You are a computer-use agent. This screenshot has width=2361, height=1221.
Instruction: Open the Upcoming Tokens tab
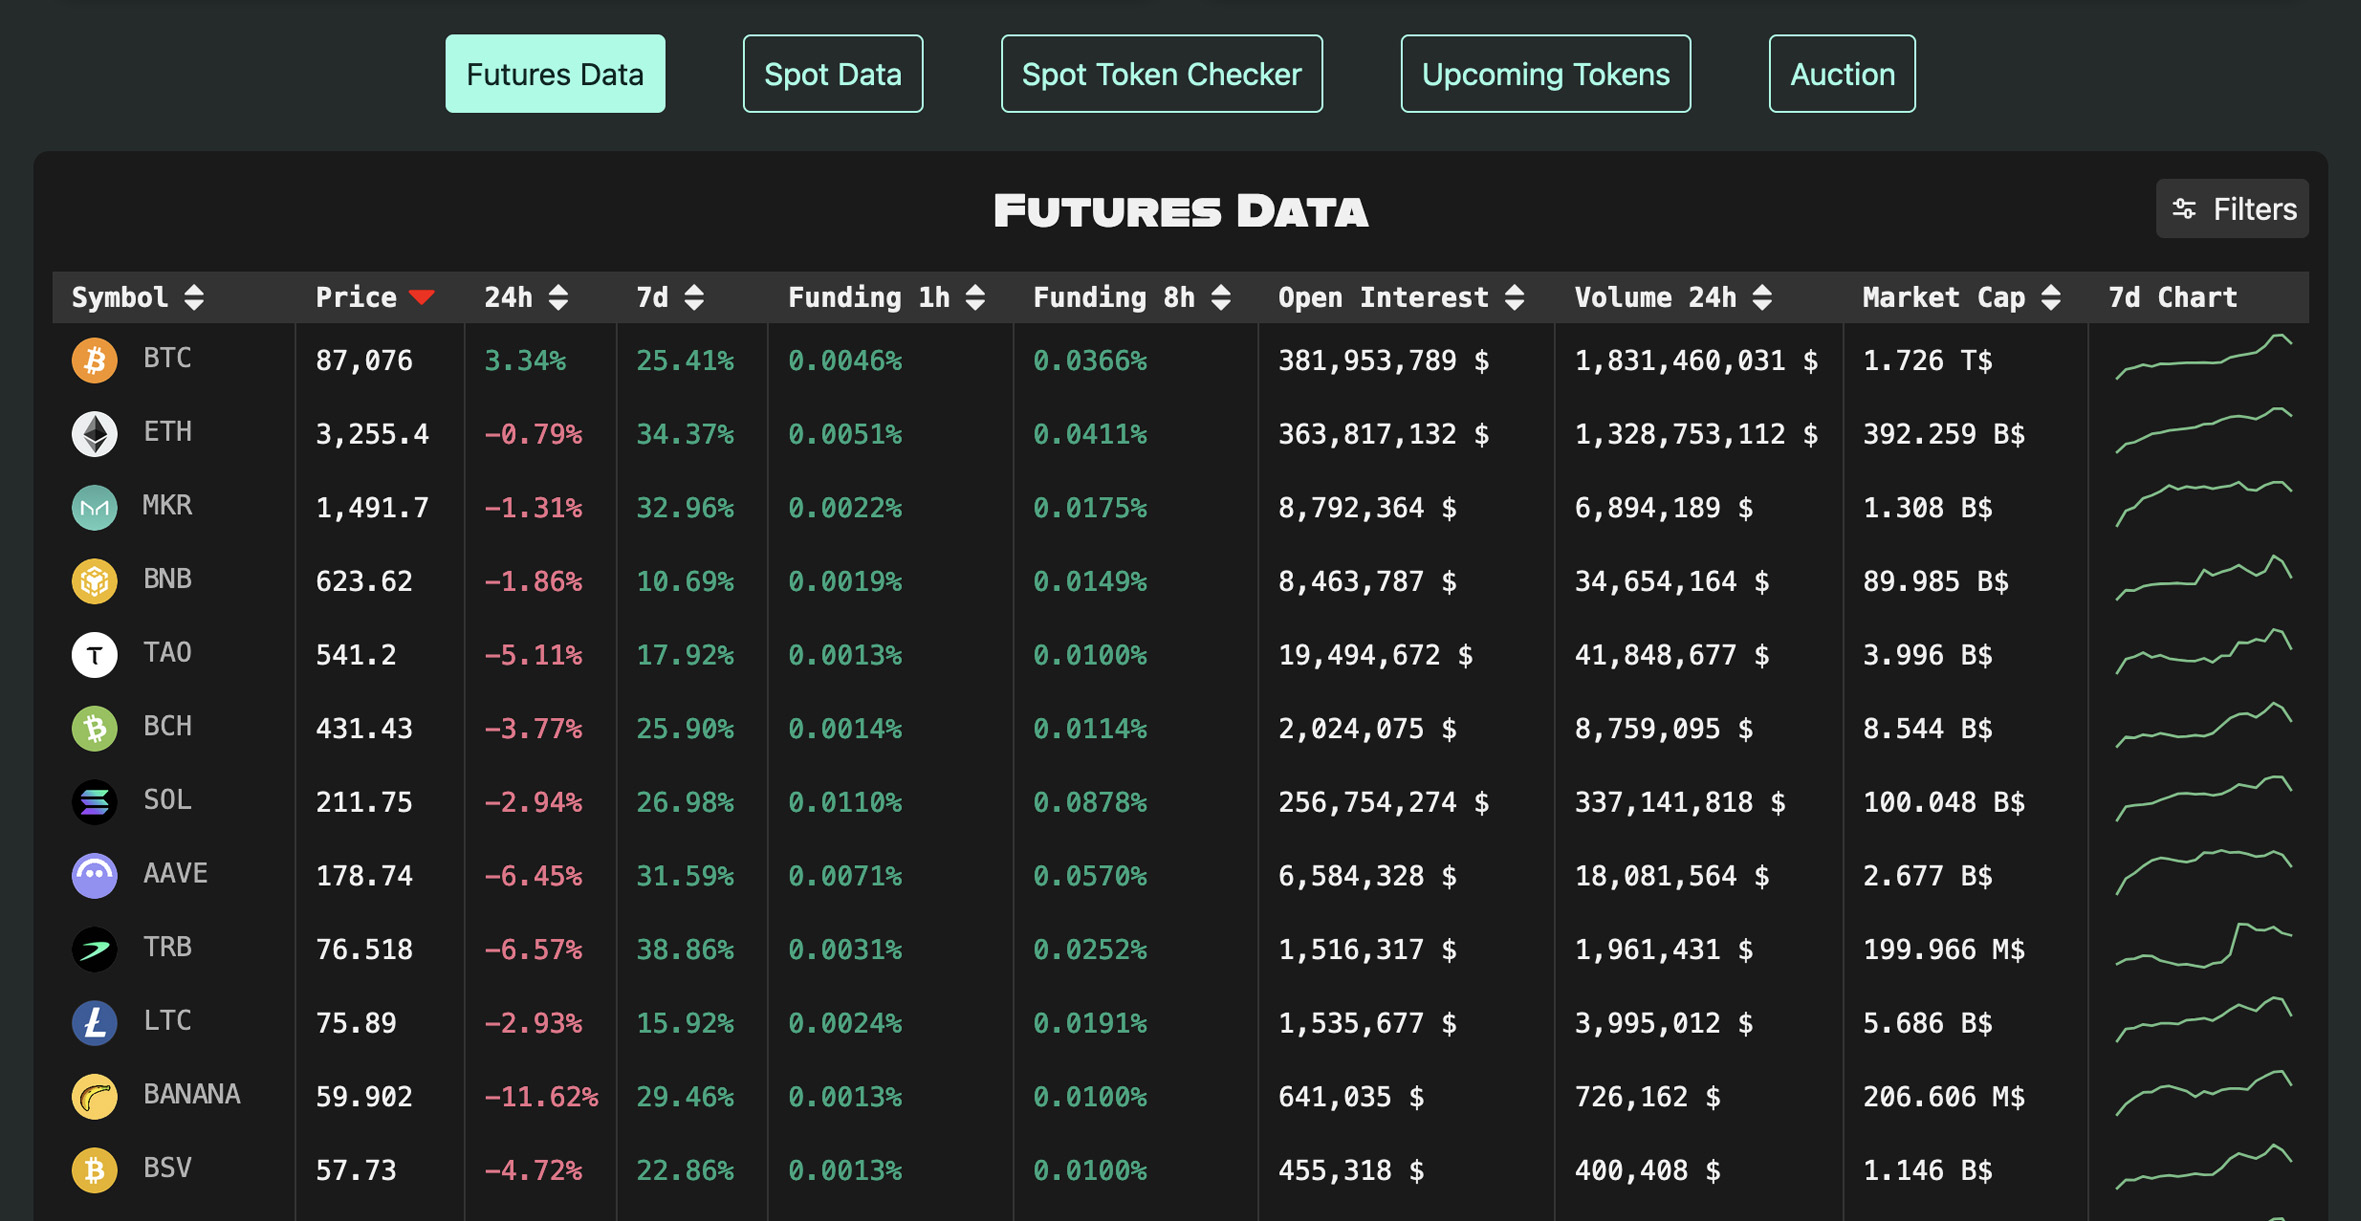[1544, 73]
